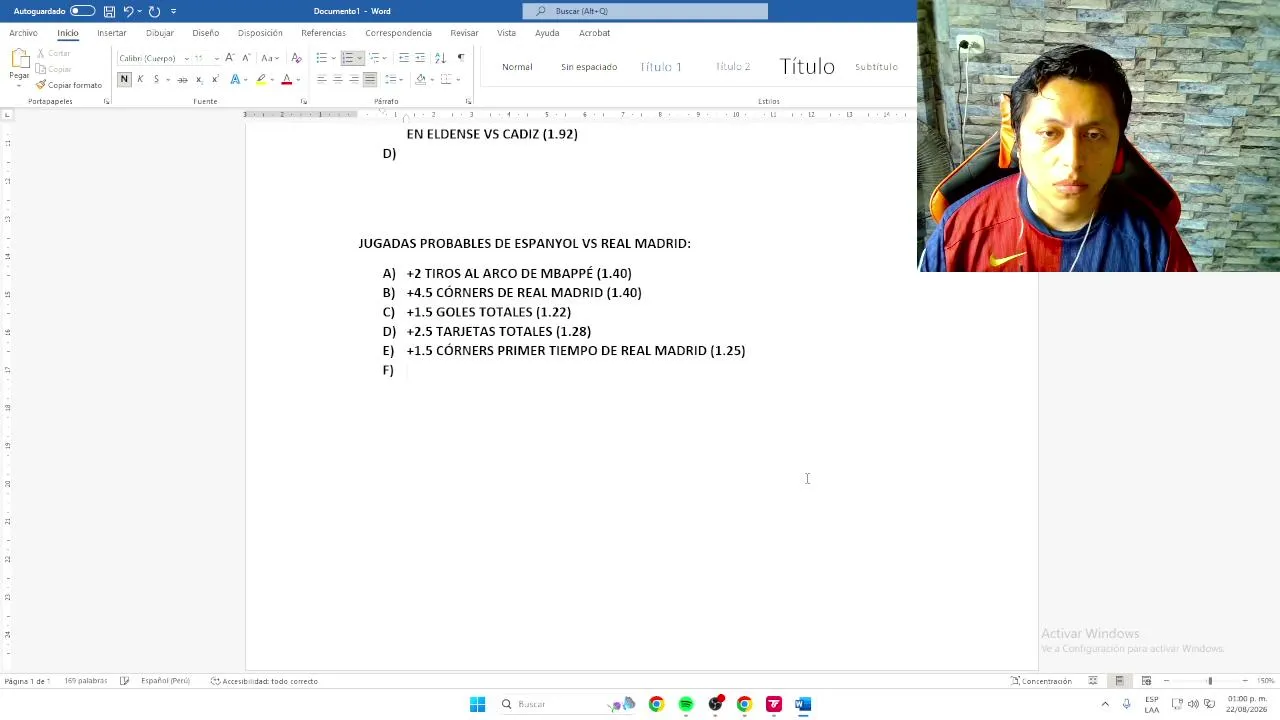Increase the paragraph indent

tap(420, 58)
